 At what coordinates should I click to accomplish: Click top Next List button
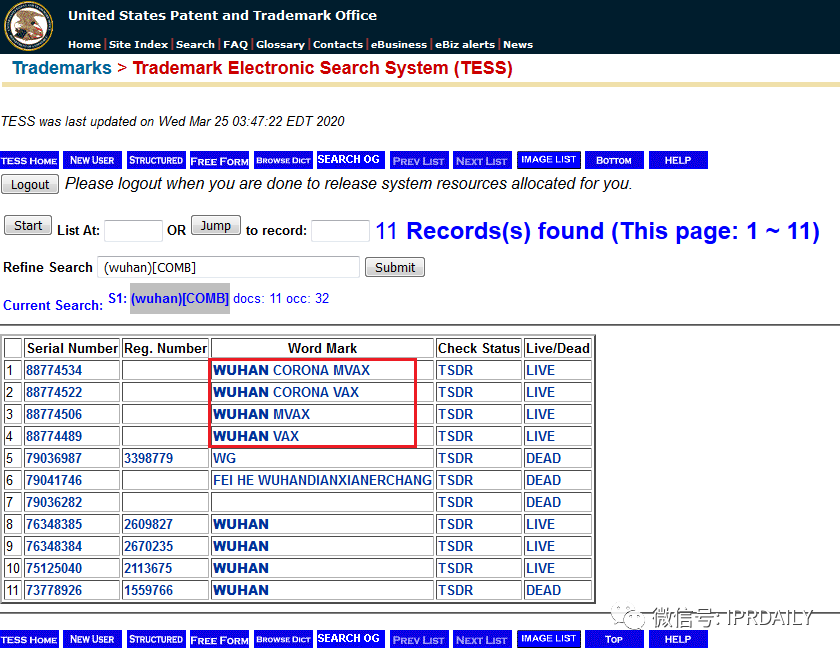482,160
